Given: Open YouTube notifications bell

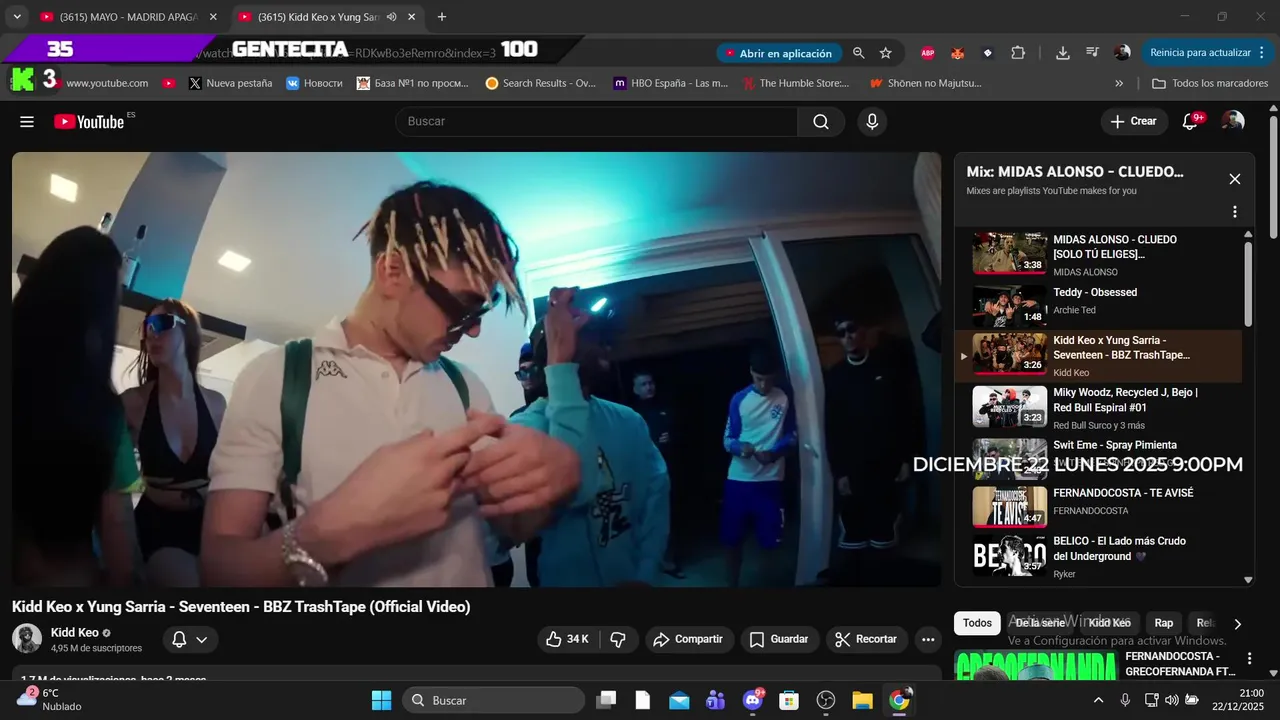Looking at the screenshot, I should 1190,121.
